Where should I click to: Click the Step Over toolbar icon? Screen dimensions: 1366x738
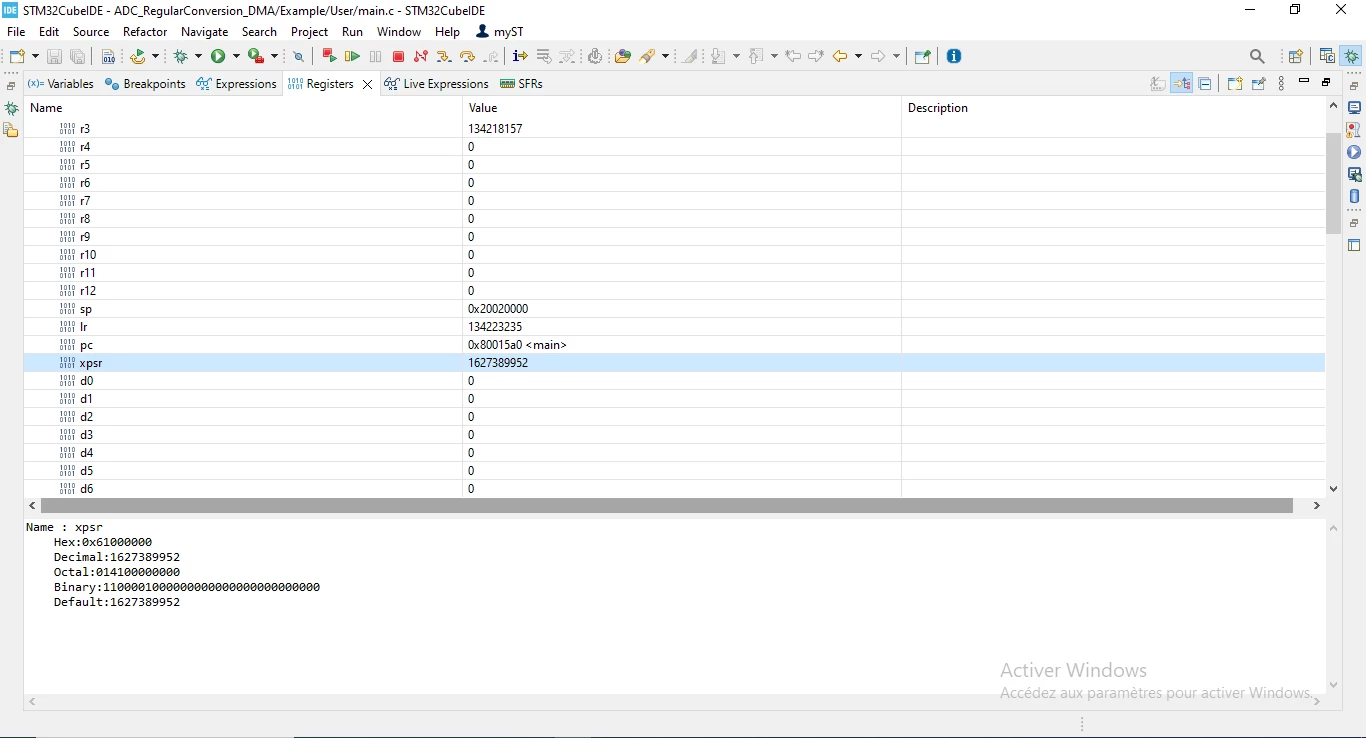point(467,57)
